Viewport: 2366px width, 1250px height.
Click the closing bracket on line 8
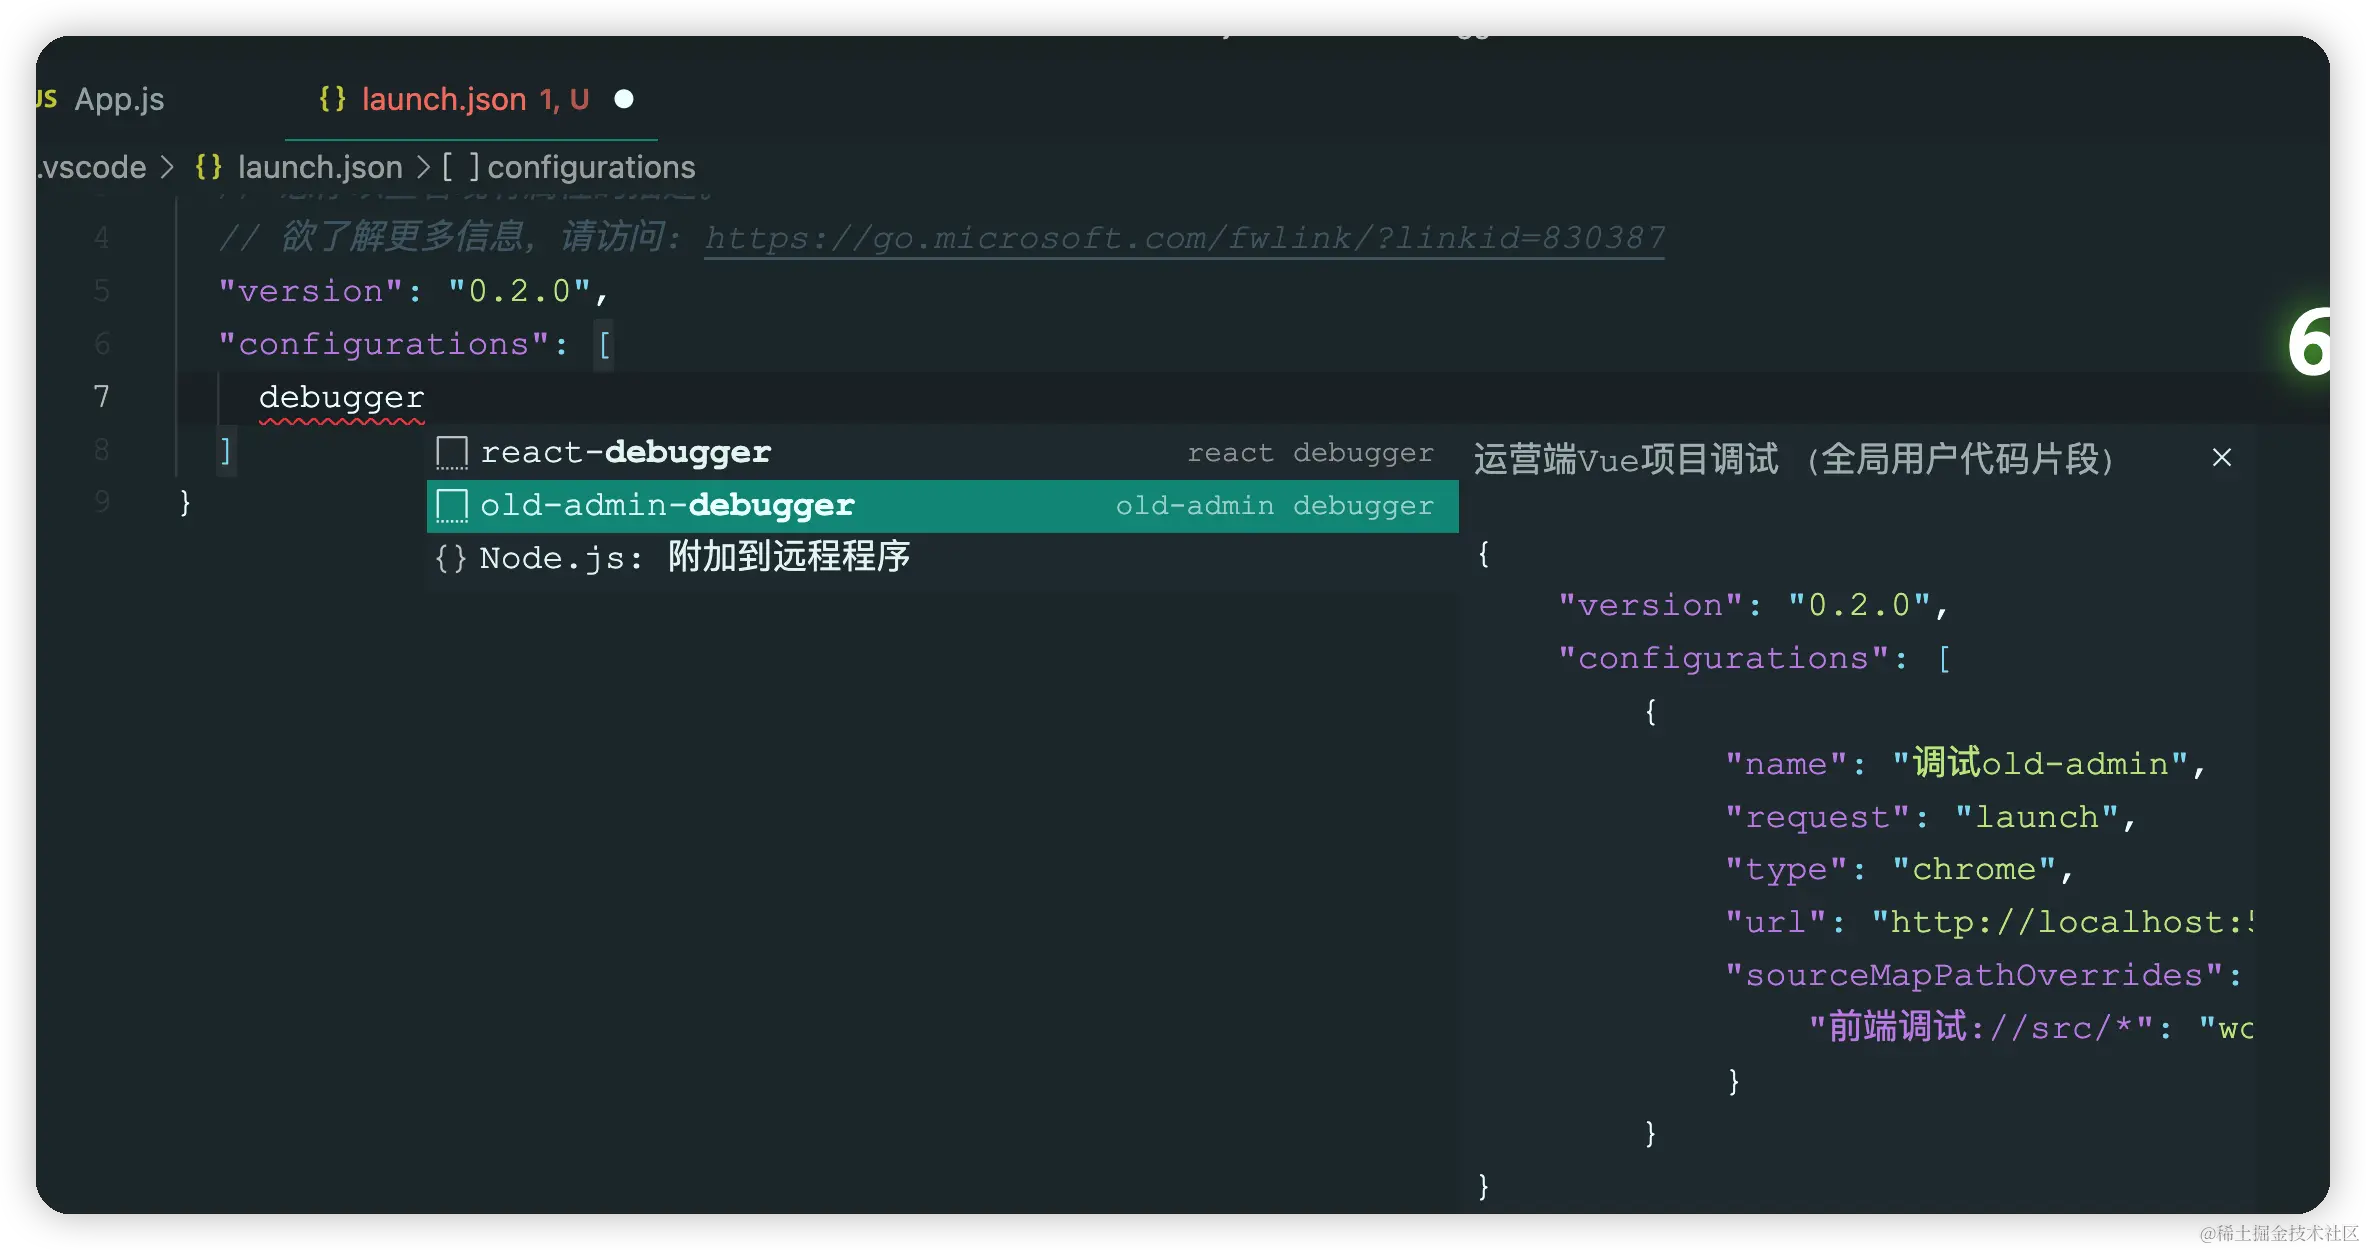pyautogui.click(x=226, y=451)
